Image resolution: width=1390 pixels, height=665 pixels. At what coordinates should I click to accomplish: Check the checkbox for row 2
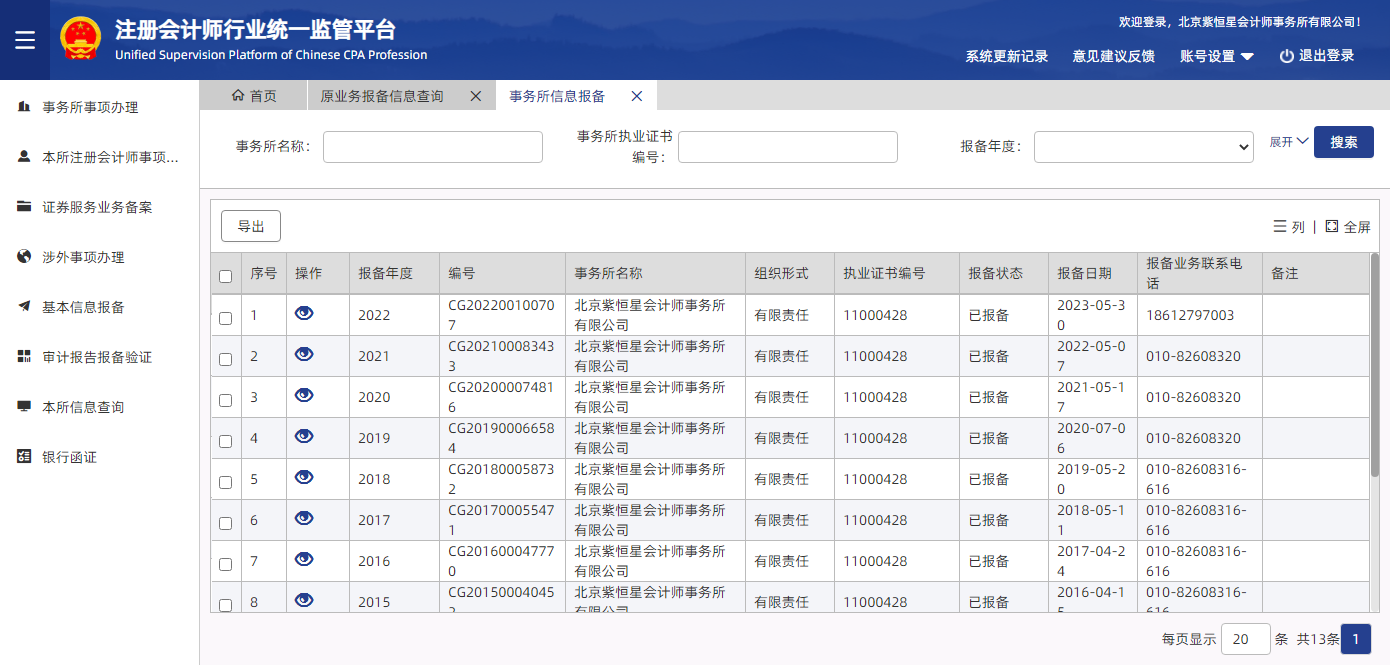tap(225, 359)
